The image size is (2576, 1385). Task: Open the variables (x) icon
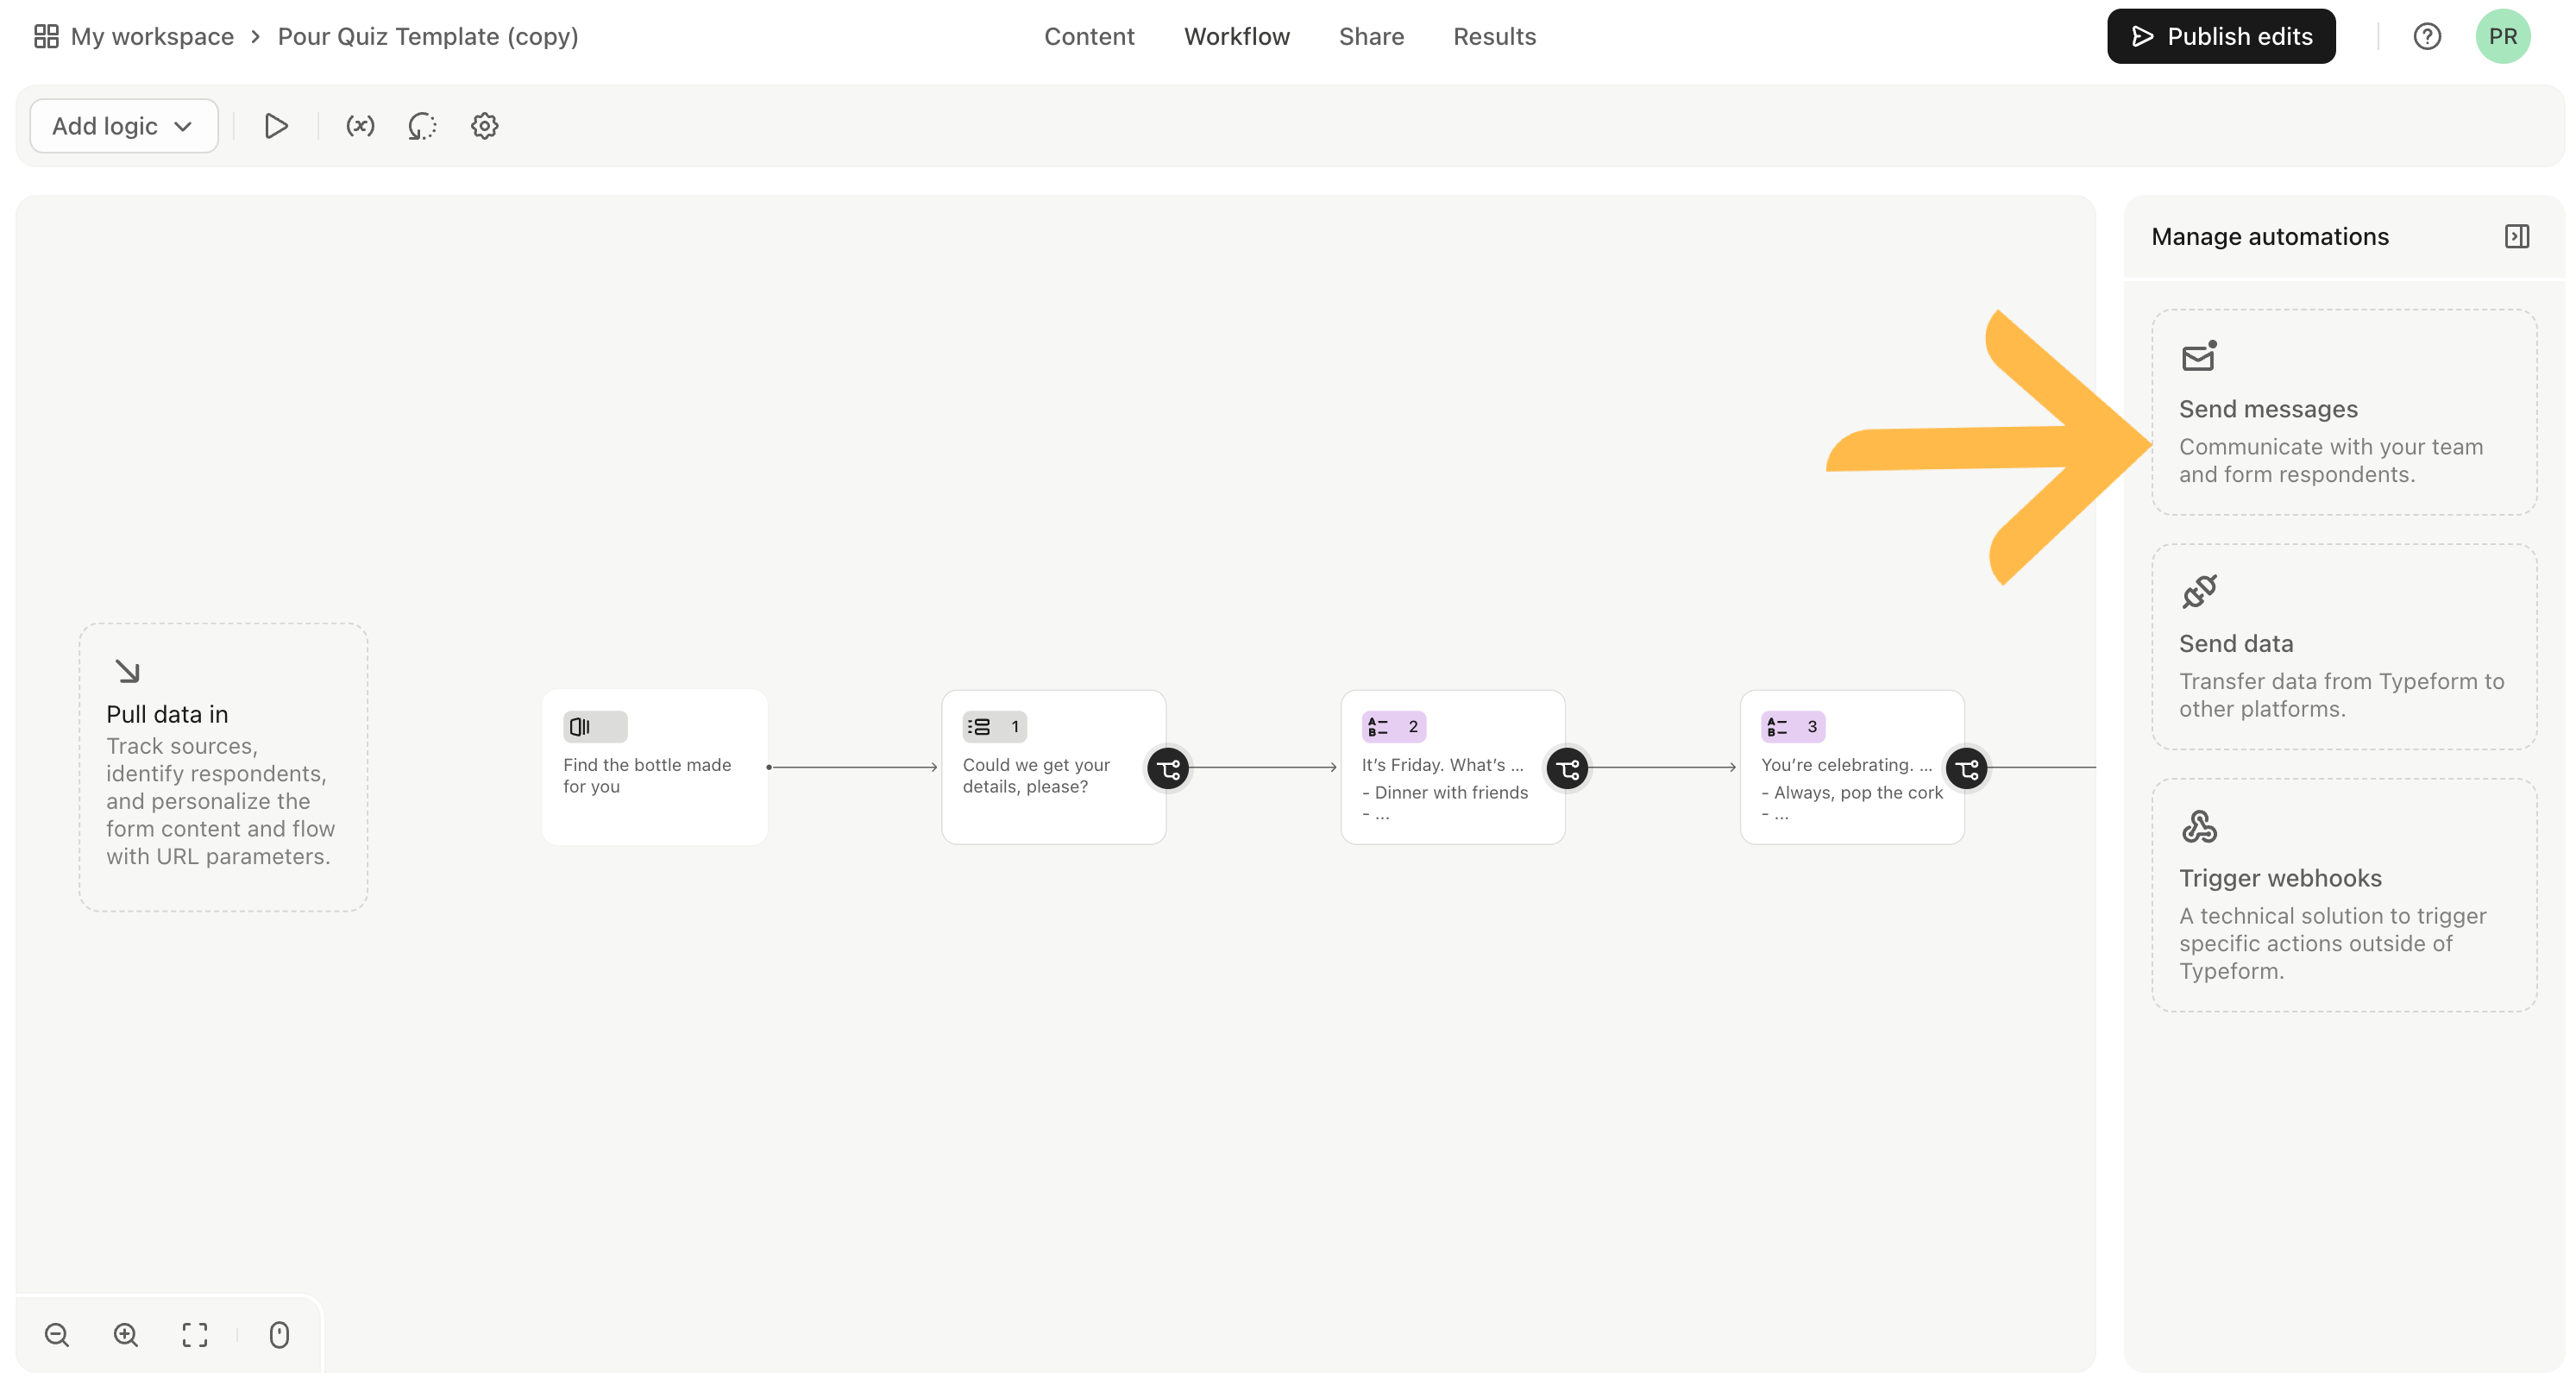coord(360,126)
